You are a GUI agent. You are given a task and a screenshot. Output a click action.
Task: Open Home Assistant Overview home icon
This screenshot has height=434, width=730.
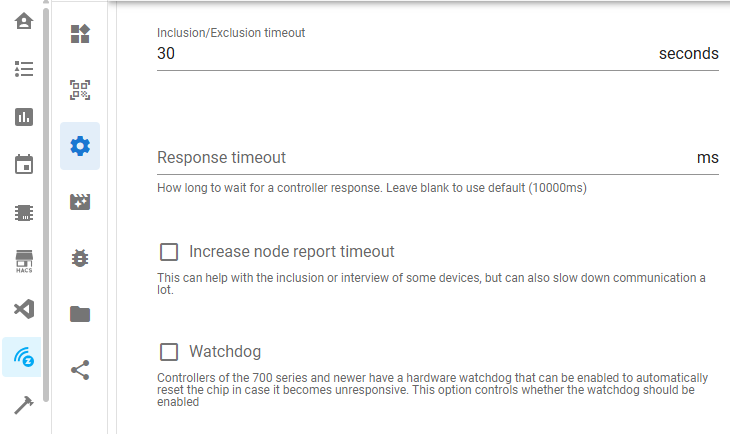pos(24,21)
